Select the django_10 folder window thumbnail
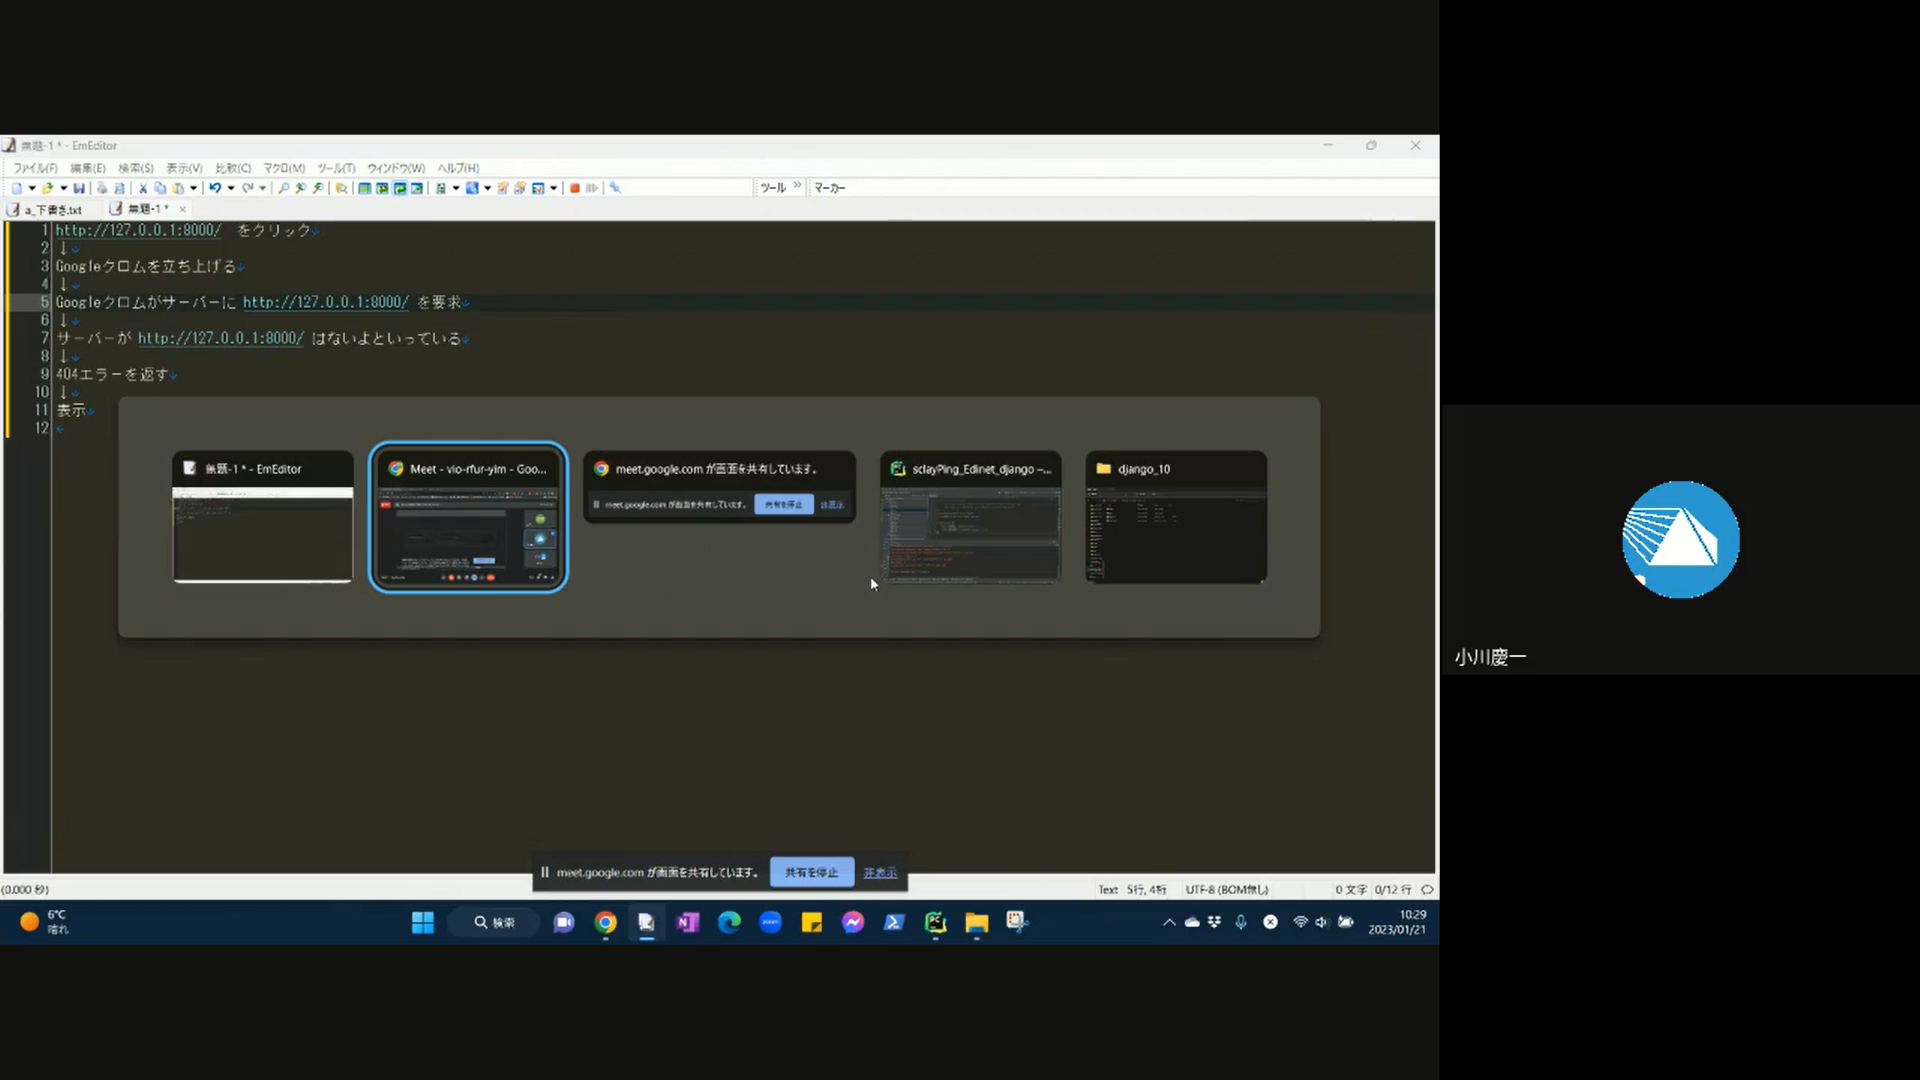 [1176, 518]
